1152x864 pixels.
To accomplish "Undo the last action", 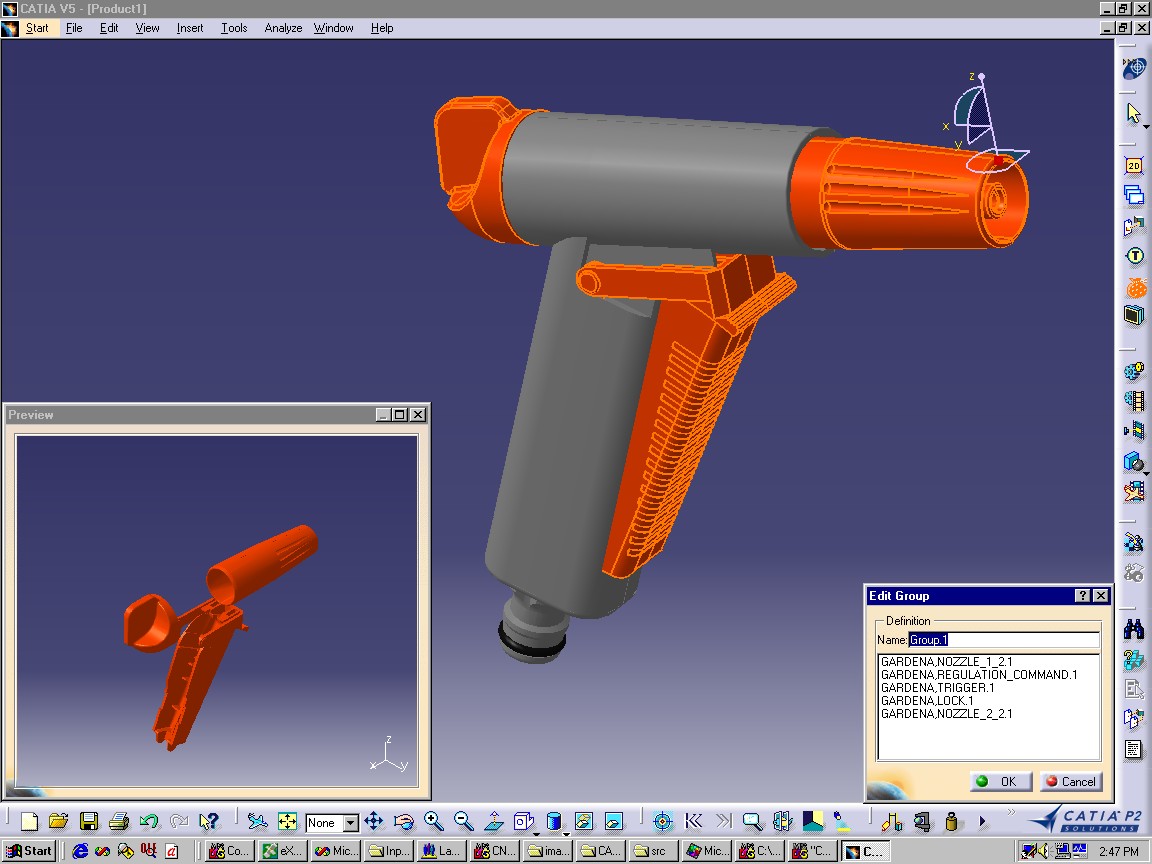I will [149, 821].
